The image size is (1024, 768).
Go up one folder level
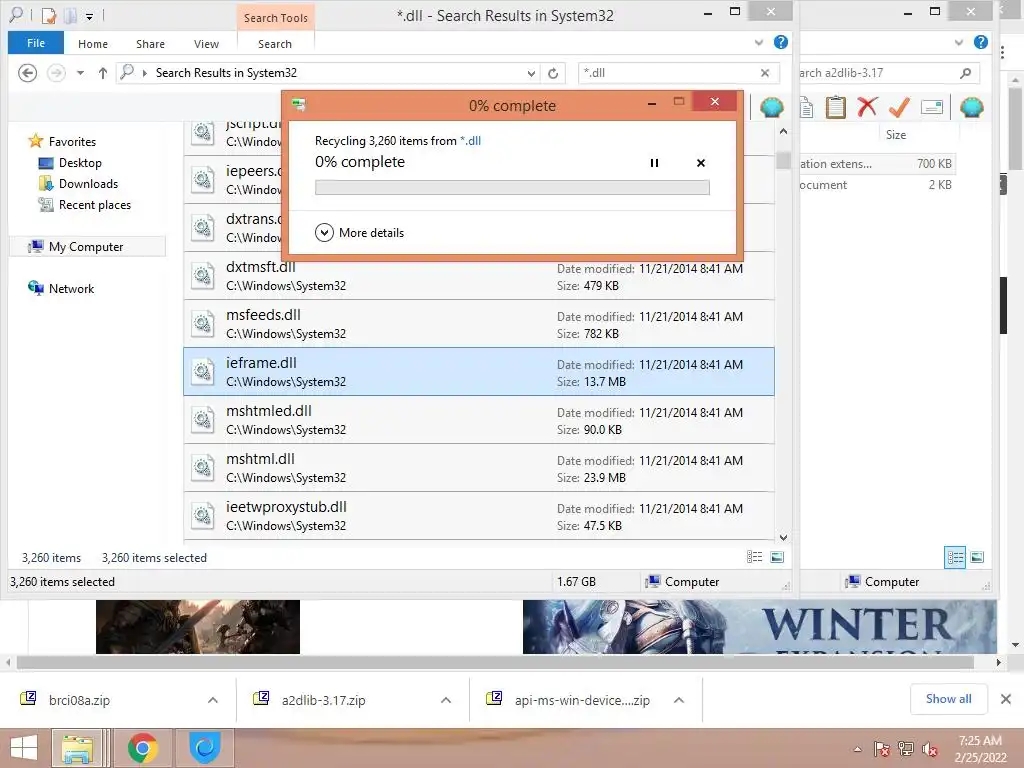click(x=103, y=73)
